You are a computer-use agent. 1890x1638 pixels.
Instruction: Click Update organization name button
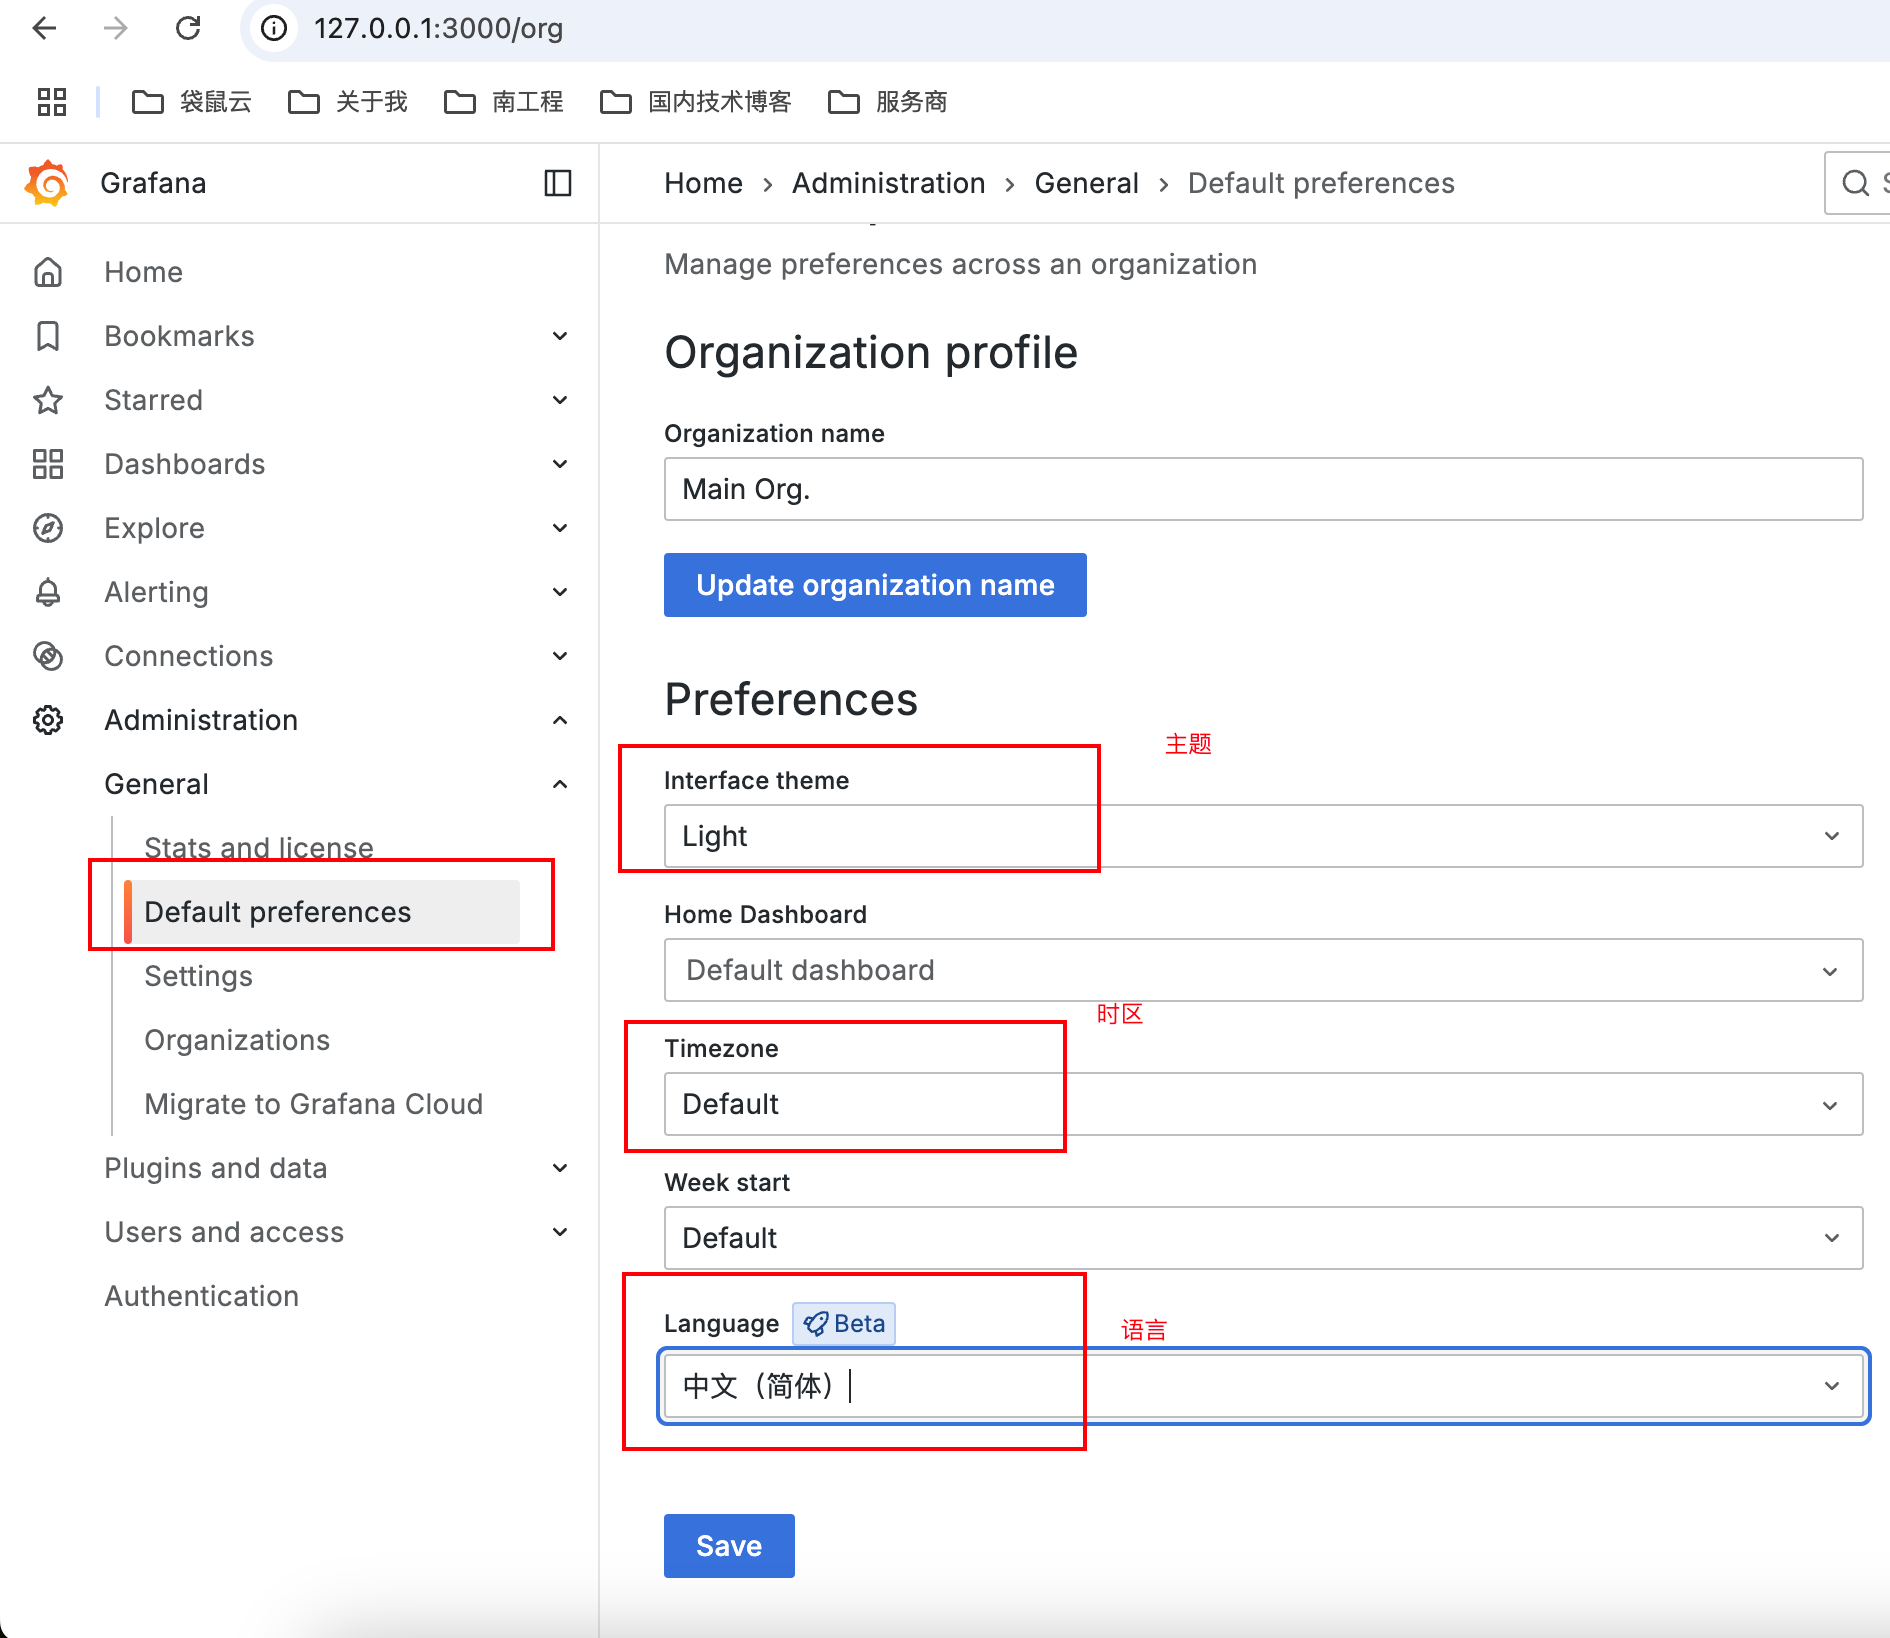875,585
